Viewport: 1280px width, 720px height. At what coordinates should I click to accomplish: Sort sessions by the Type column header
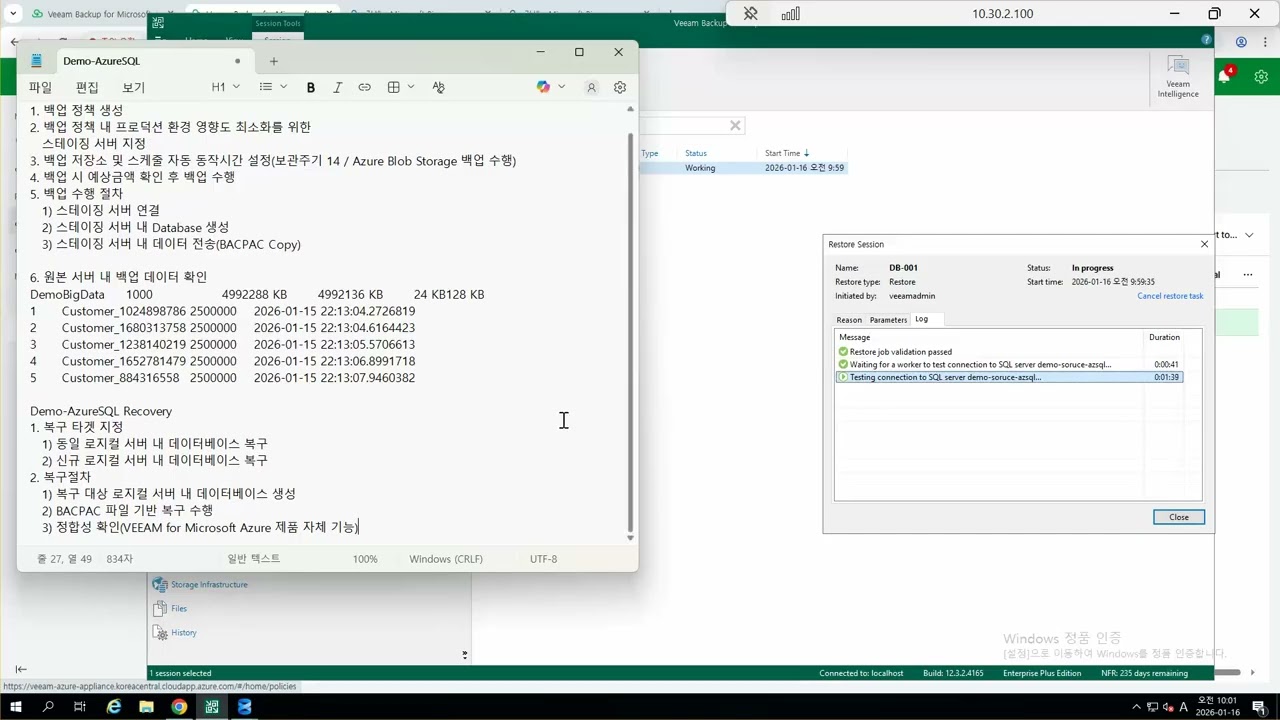(x=650, y=153)
